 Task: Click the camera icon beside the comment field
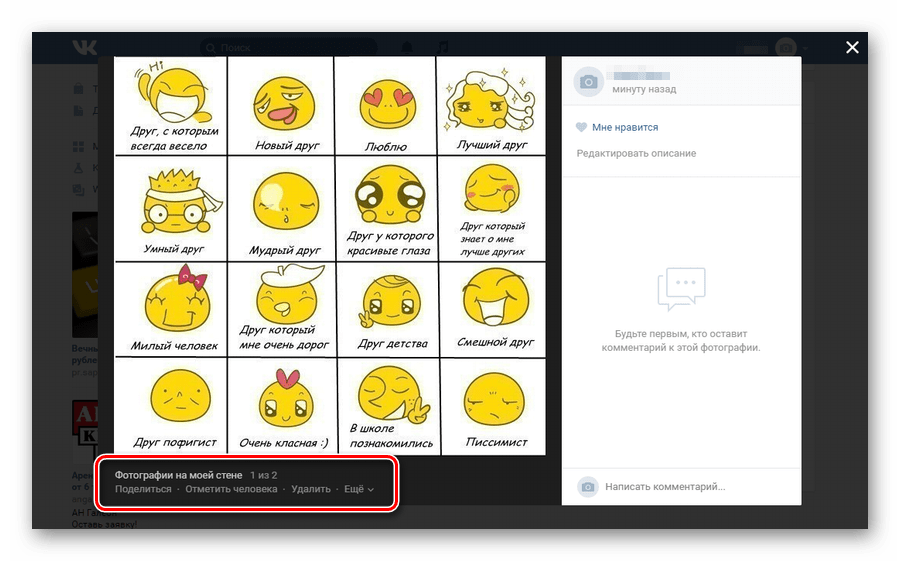coord(589,486)
